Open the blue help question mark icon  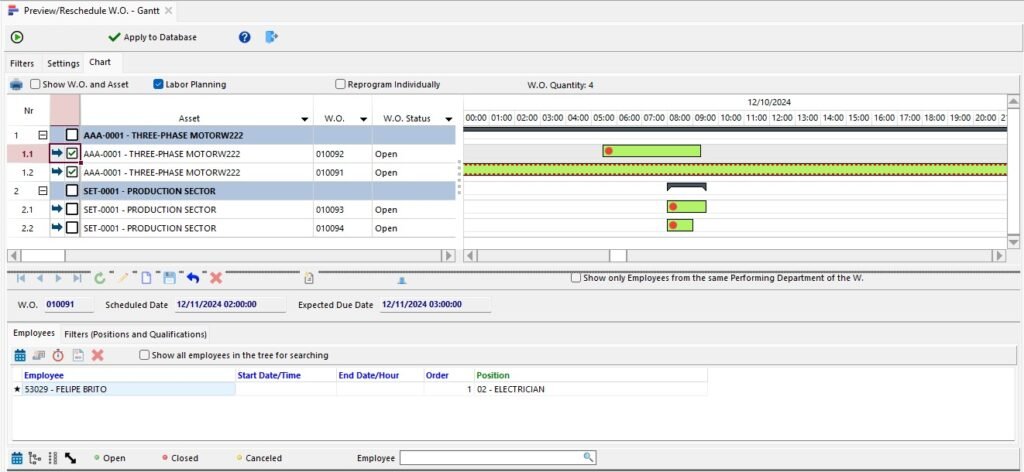click(x=244, y=37)
